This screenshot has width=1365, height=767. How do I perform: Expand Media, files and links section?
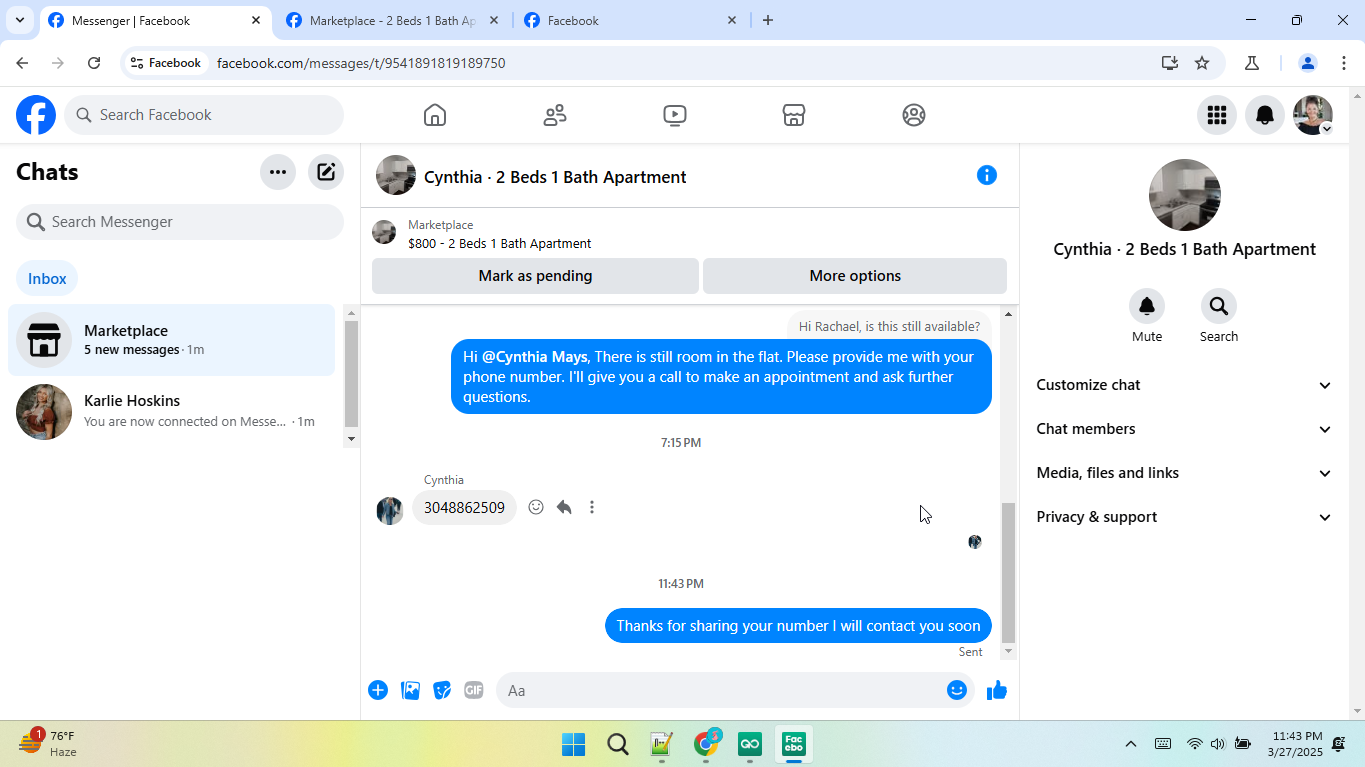coord(1184,473)
